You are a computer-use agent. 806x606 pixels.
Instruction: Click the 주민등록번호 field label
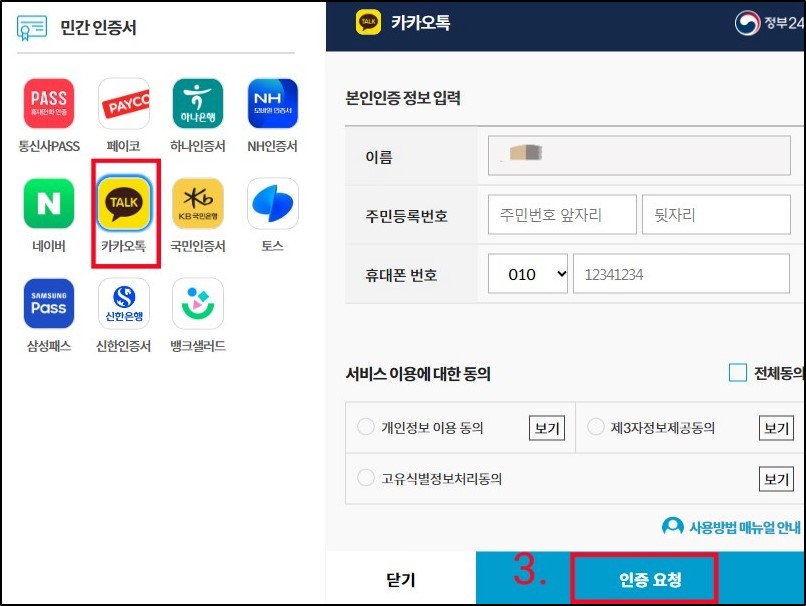click(406, 215)
